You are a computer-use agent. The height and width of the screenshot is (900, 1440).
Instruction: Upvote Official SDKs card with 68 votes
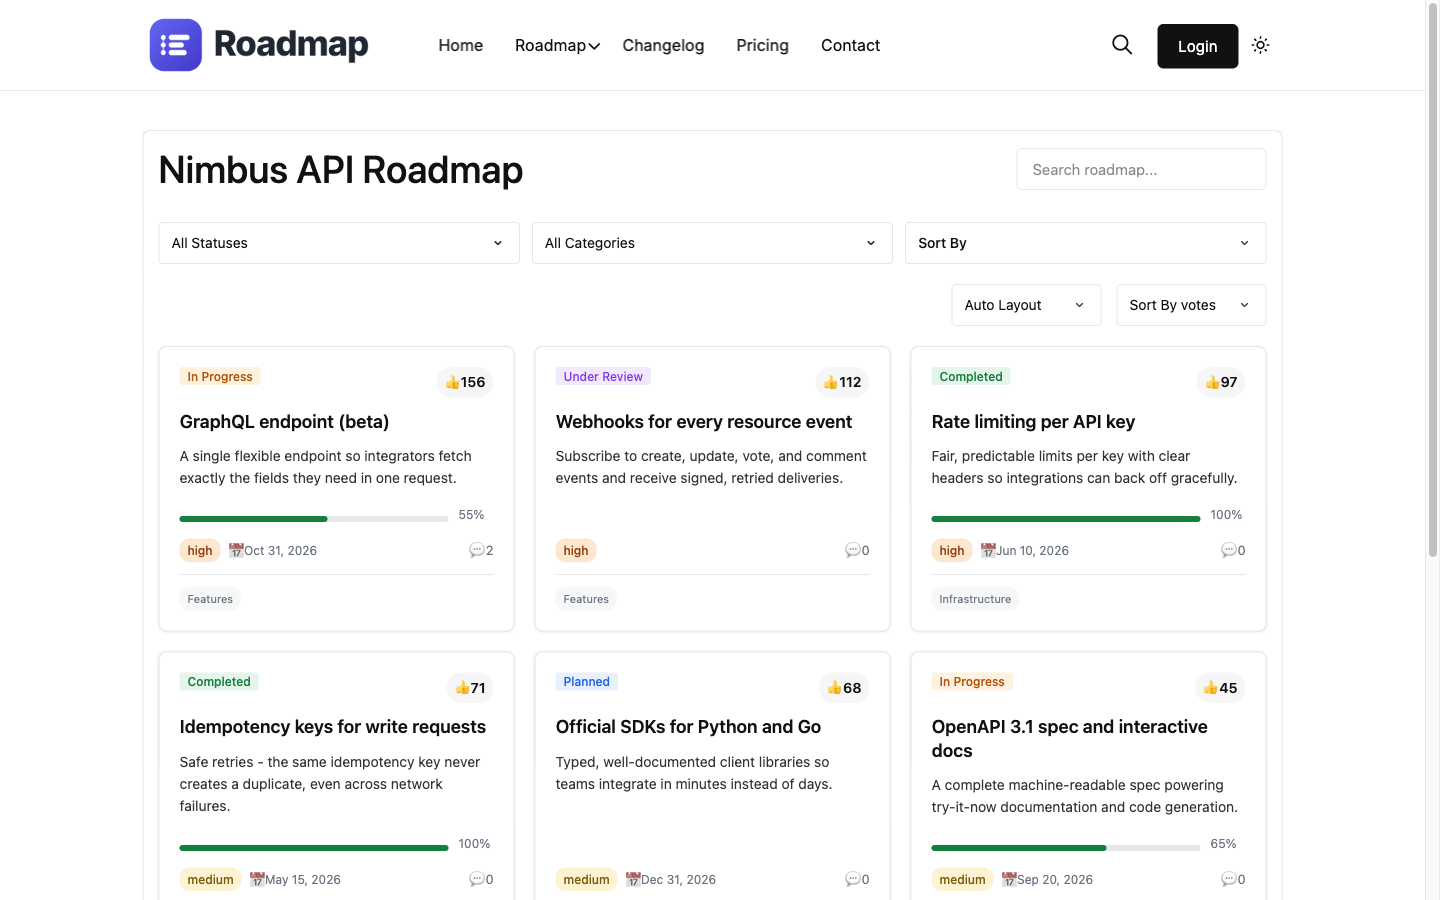[x=844, y=688]
